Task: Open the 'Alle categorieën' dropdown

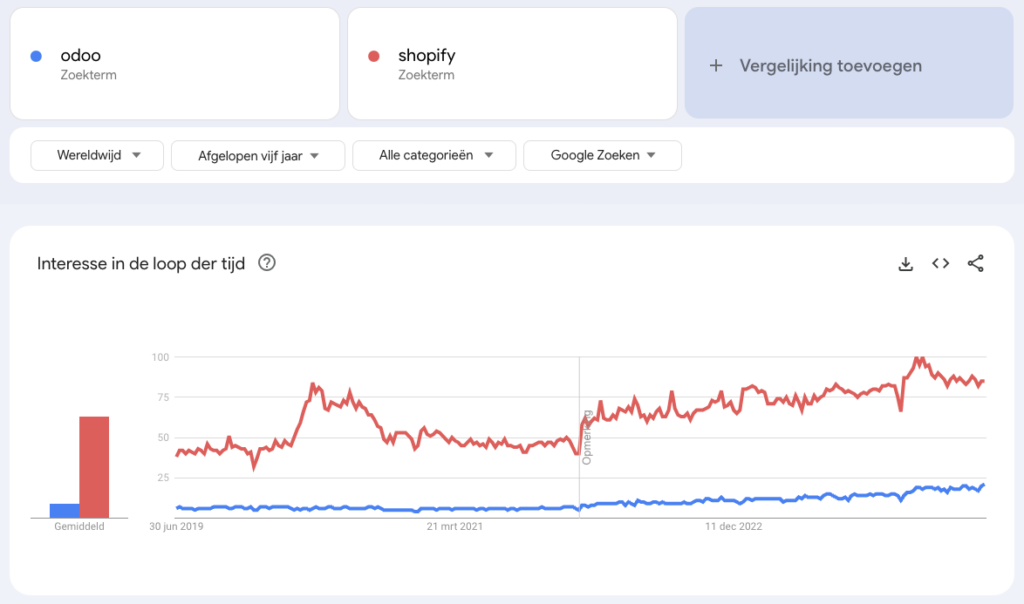Action: coord(433,155)
